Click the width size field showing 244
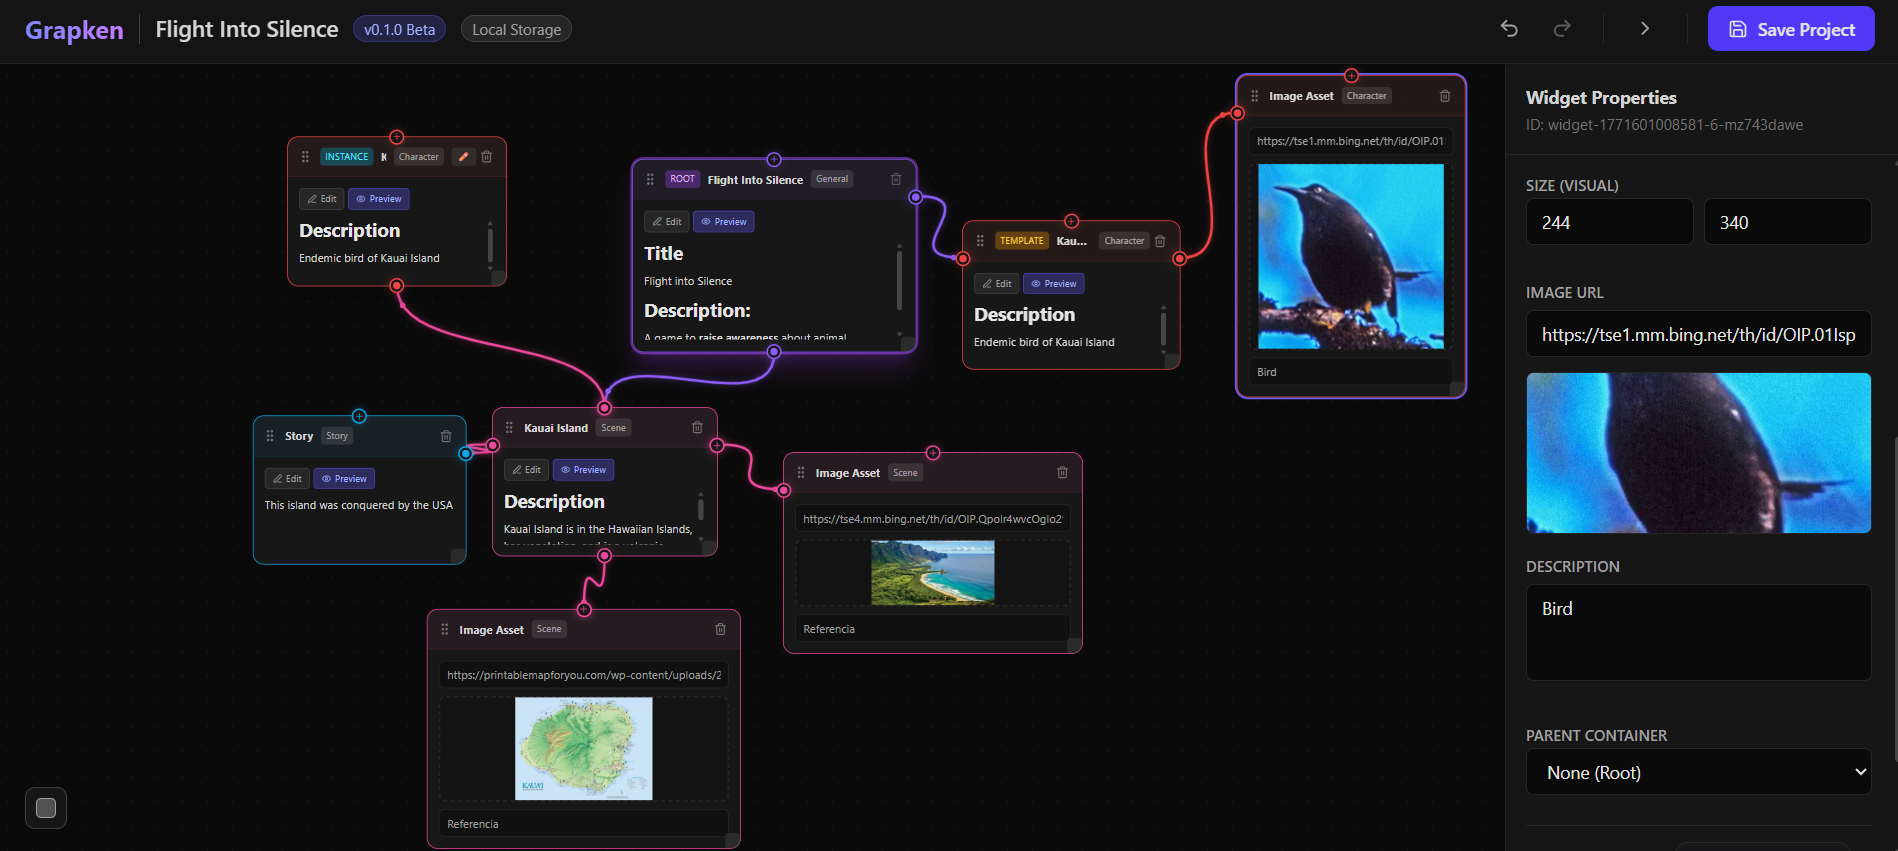 pyautogui.click(x=1609, y=222)
